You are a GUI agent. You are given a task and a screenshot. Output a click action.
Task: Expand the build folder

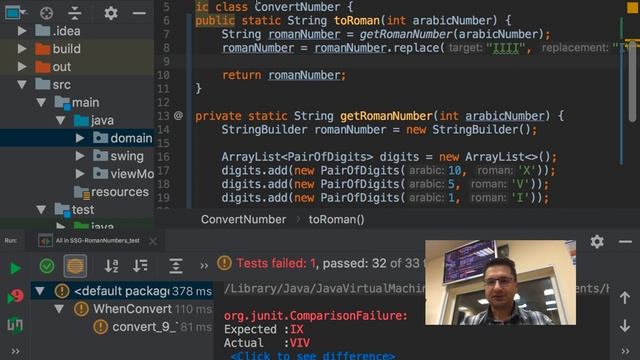22,49
